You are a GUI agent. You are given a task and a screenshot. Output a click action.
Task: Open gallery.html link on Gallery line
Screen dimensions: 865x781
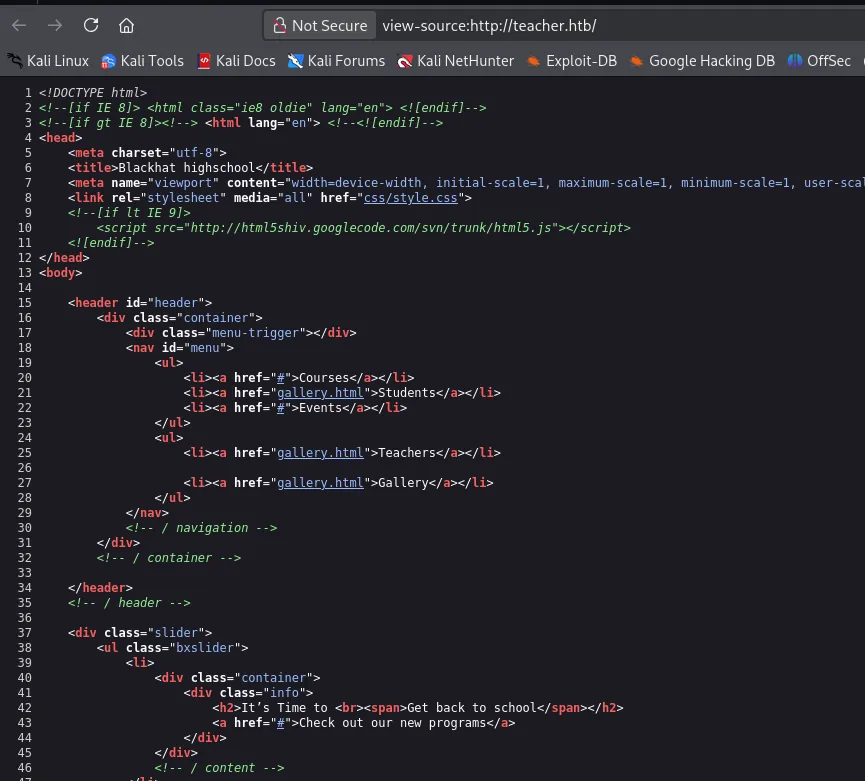click(x=320, y=483)
